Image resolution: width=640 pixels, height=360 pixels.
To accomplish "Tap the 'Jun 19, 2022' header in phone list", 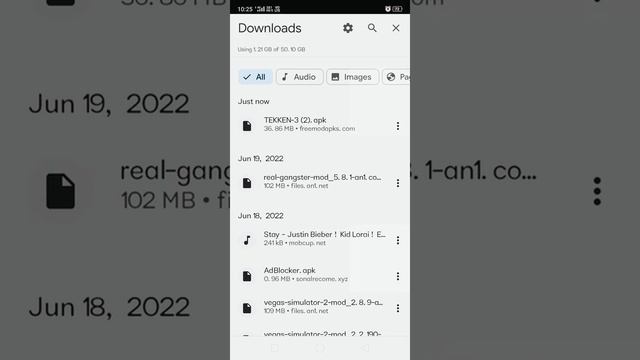I will (260, 158).
